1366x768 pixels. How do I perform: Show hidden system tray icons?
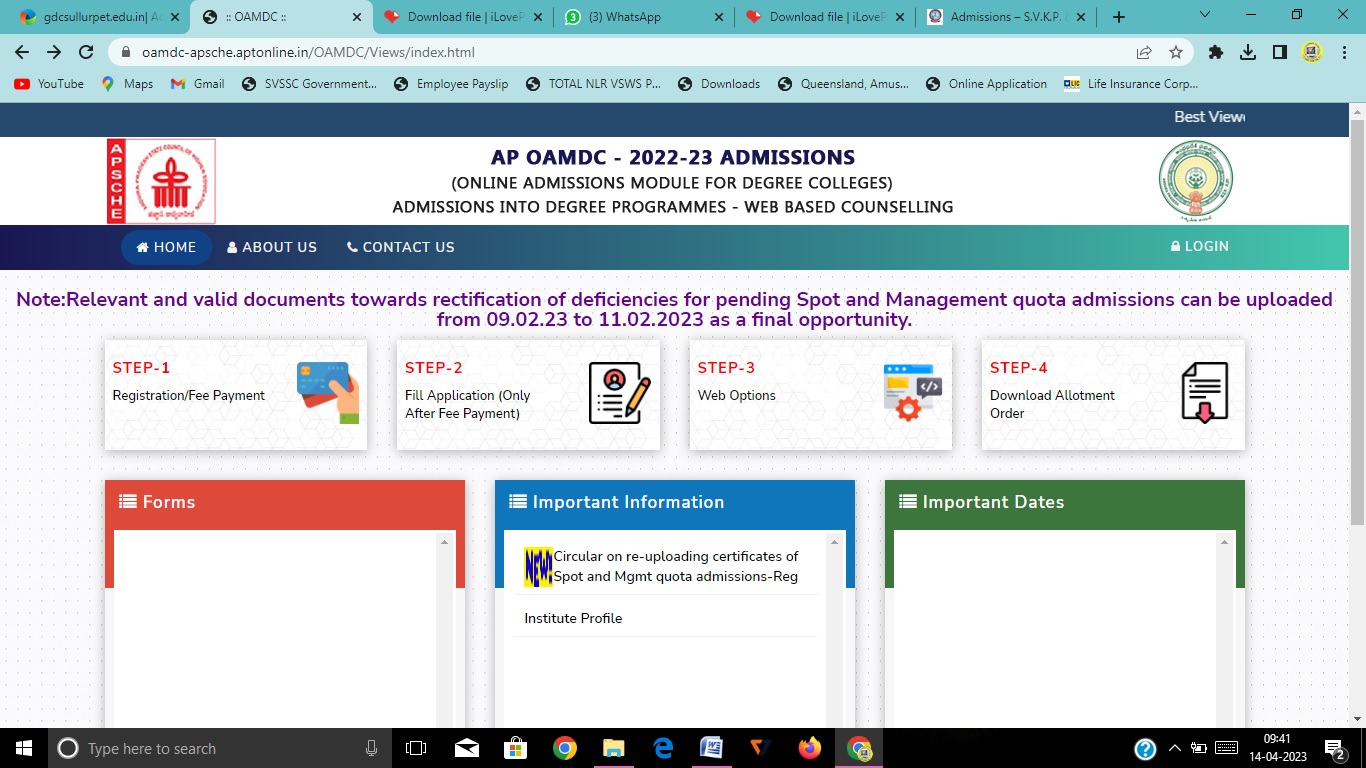point(1175,748)
